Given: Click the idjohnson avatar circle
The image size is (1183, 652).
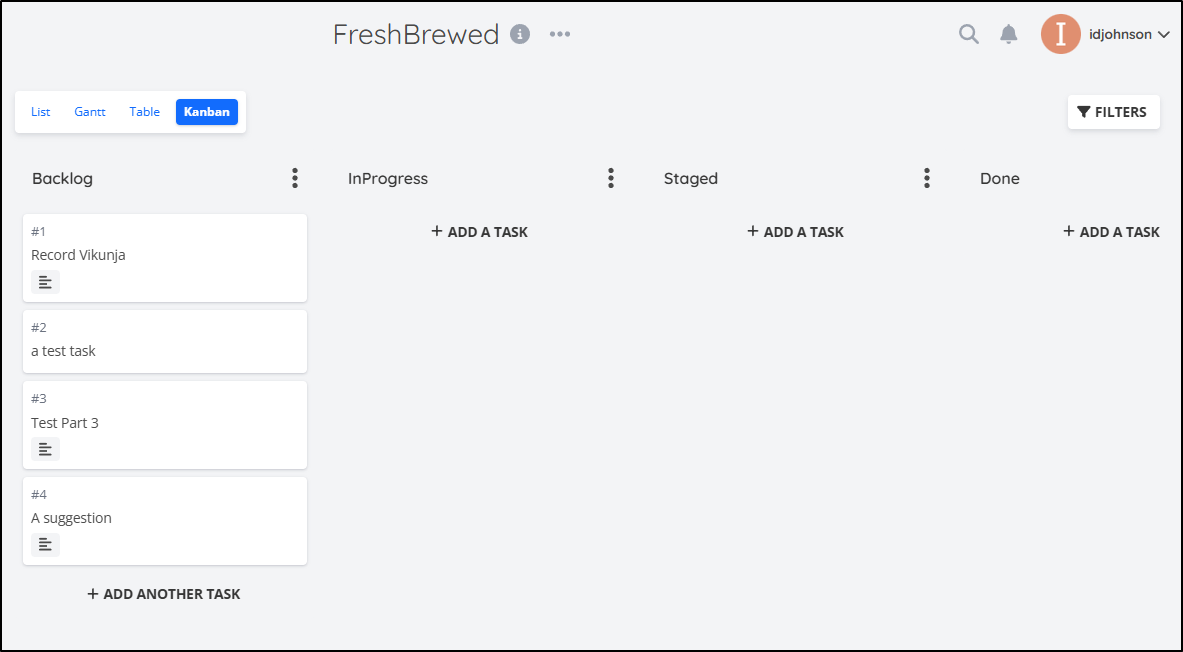Looking at the screenshot, I should coord(1061,34).
